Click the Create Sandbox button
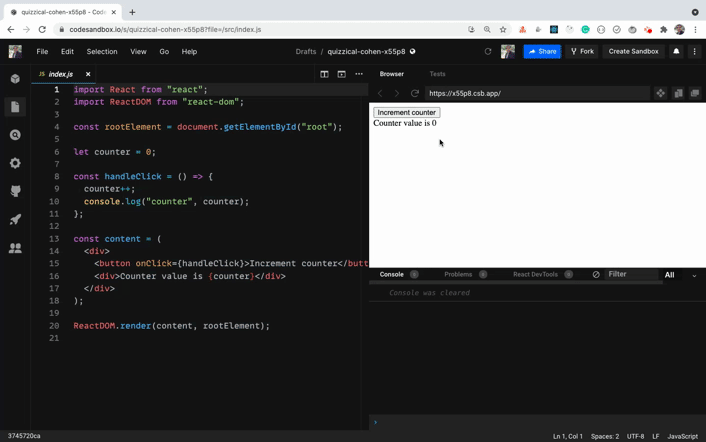706x442 pixels. (x=634, y=51)
